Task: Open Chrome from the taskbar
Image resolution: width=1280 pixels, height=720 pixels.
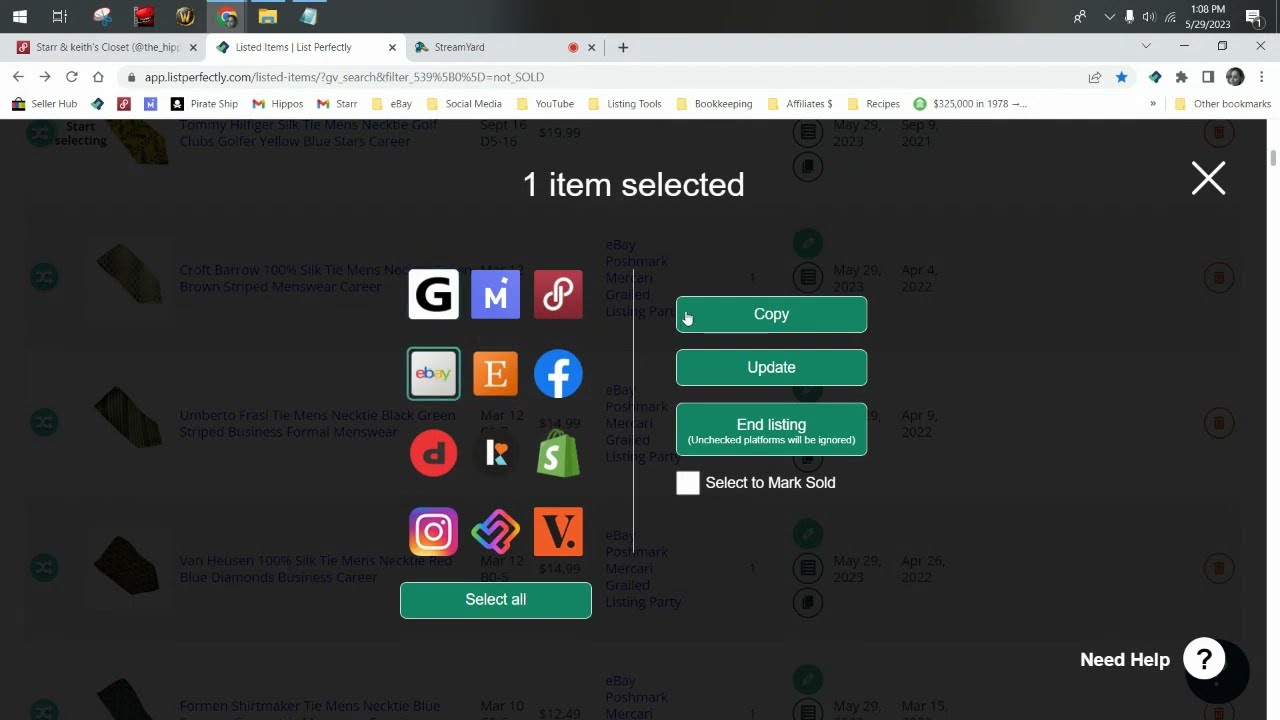Action: point(227,16)
